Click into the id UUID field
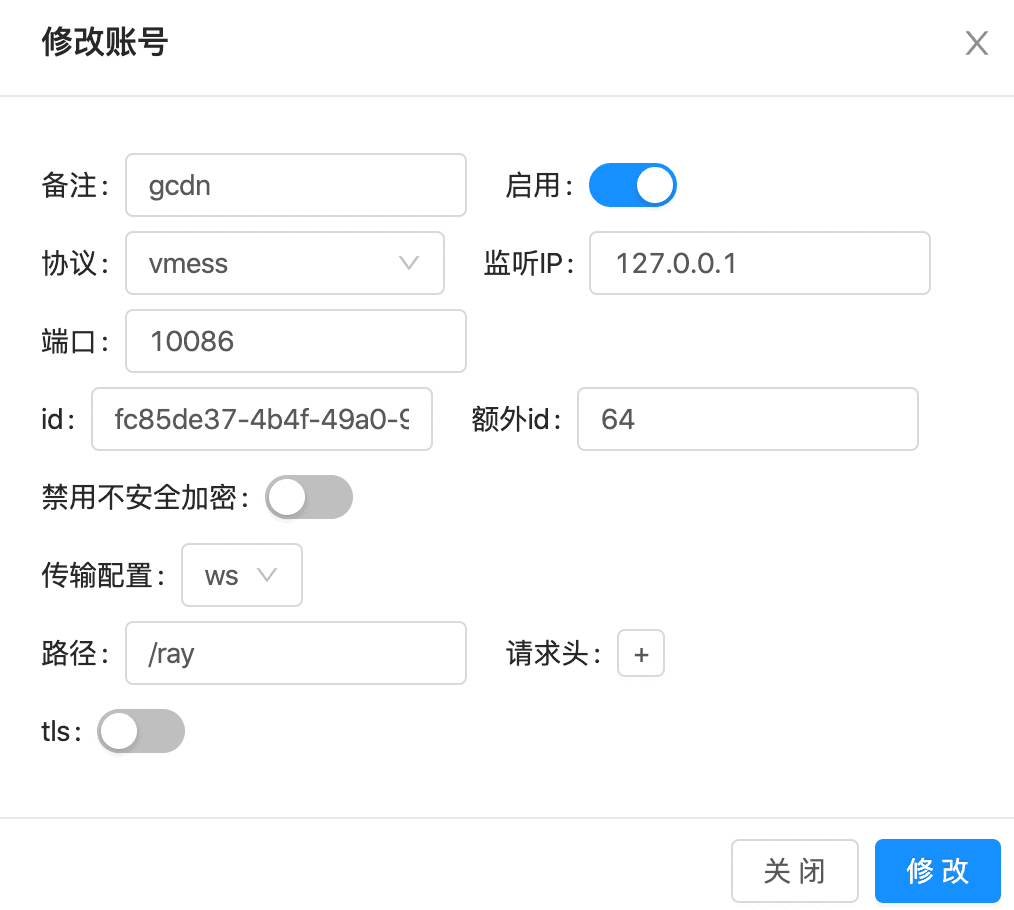This screenshot has height=910, width=1014. pos(262,419)
